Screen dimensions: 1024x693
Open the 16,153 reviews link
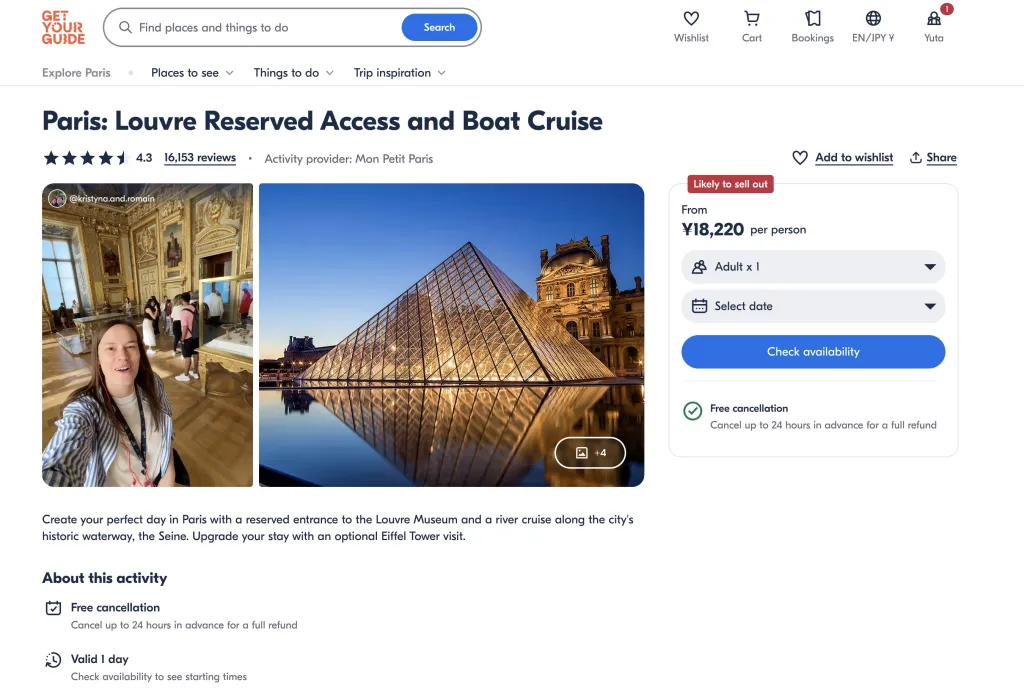coord(200,158)
